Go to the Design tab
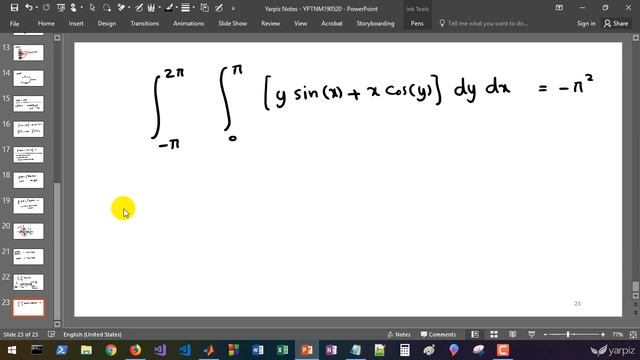The image size is (640, 360). [x=107, y=23]
